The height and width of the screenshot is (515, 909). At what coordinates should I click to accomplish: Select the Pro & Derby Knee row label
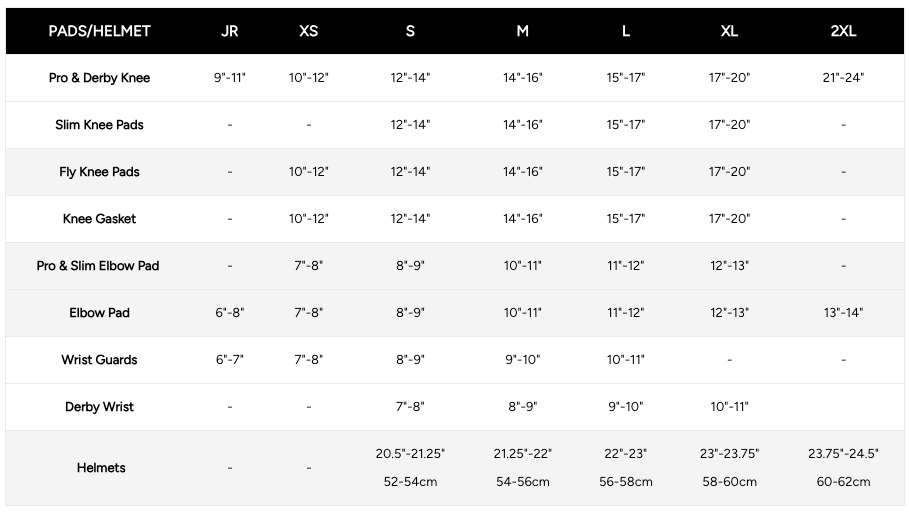point(99,78)
